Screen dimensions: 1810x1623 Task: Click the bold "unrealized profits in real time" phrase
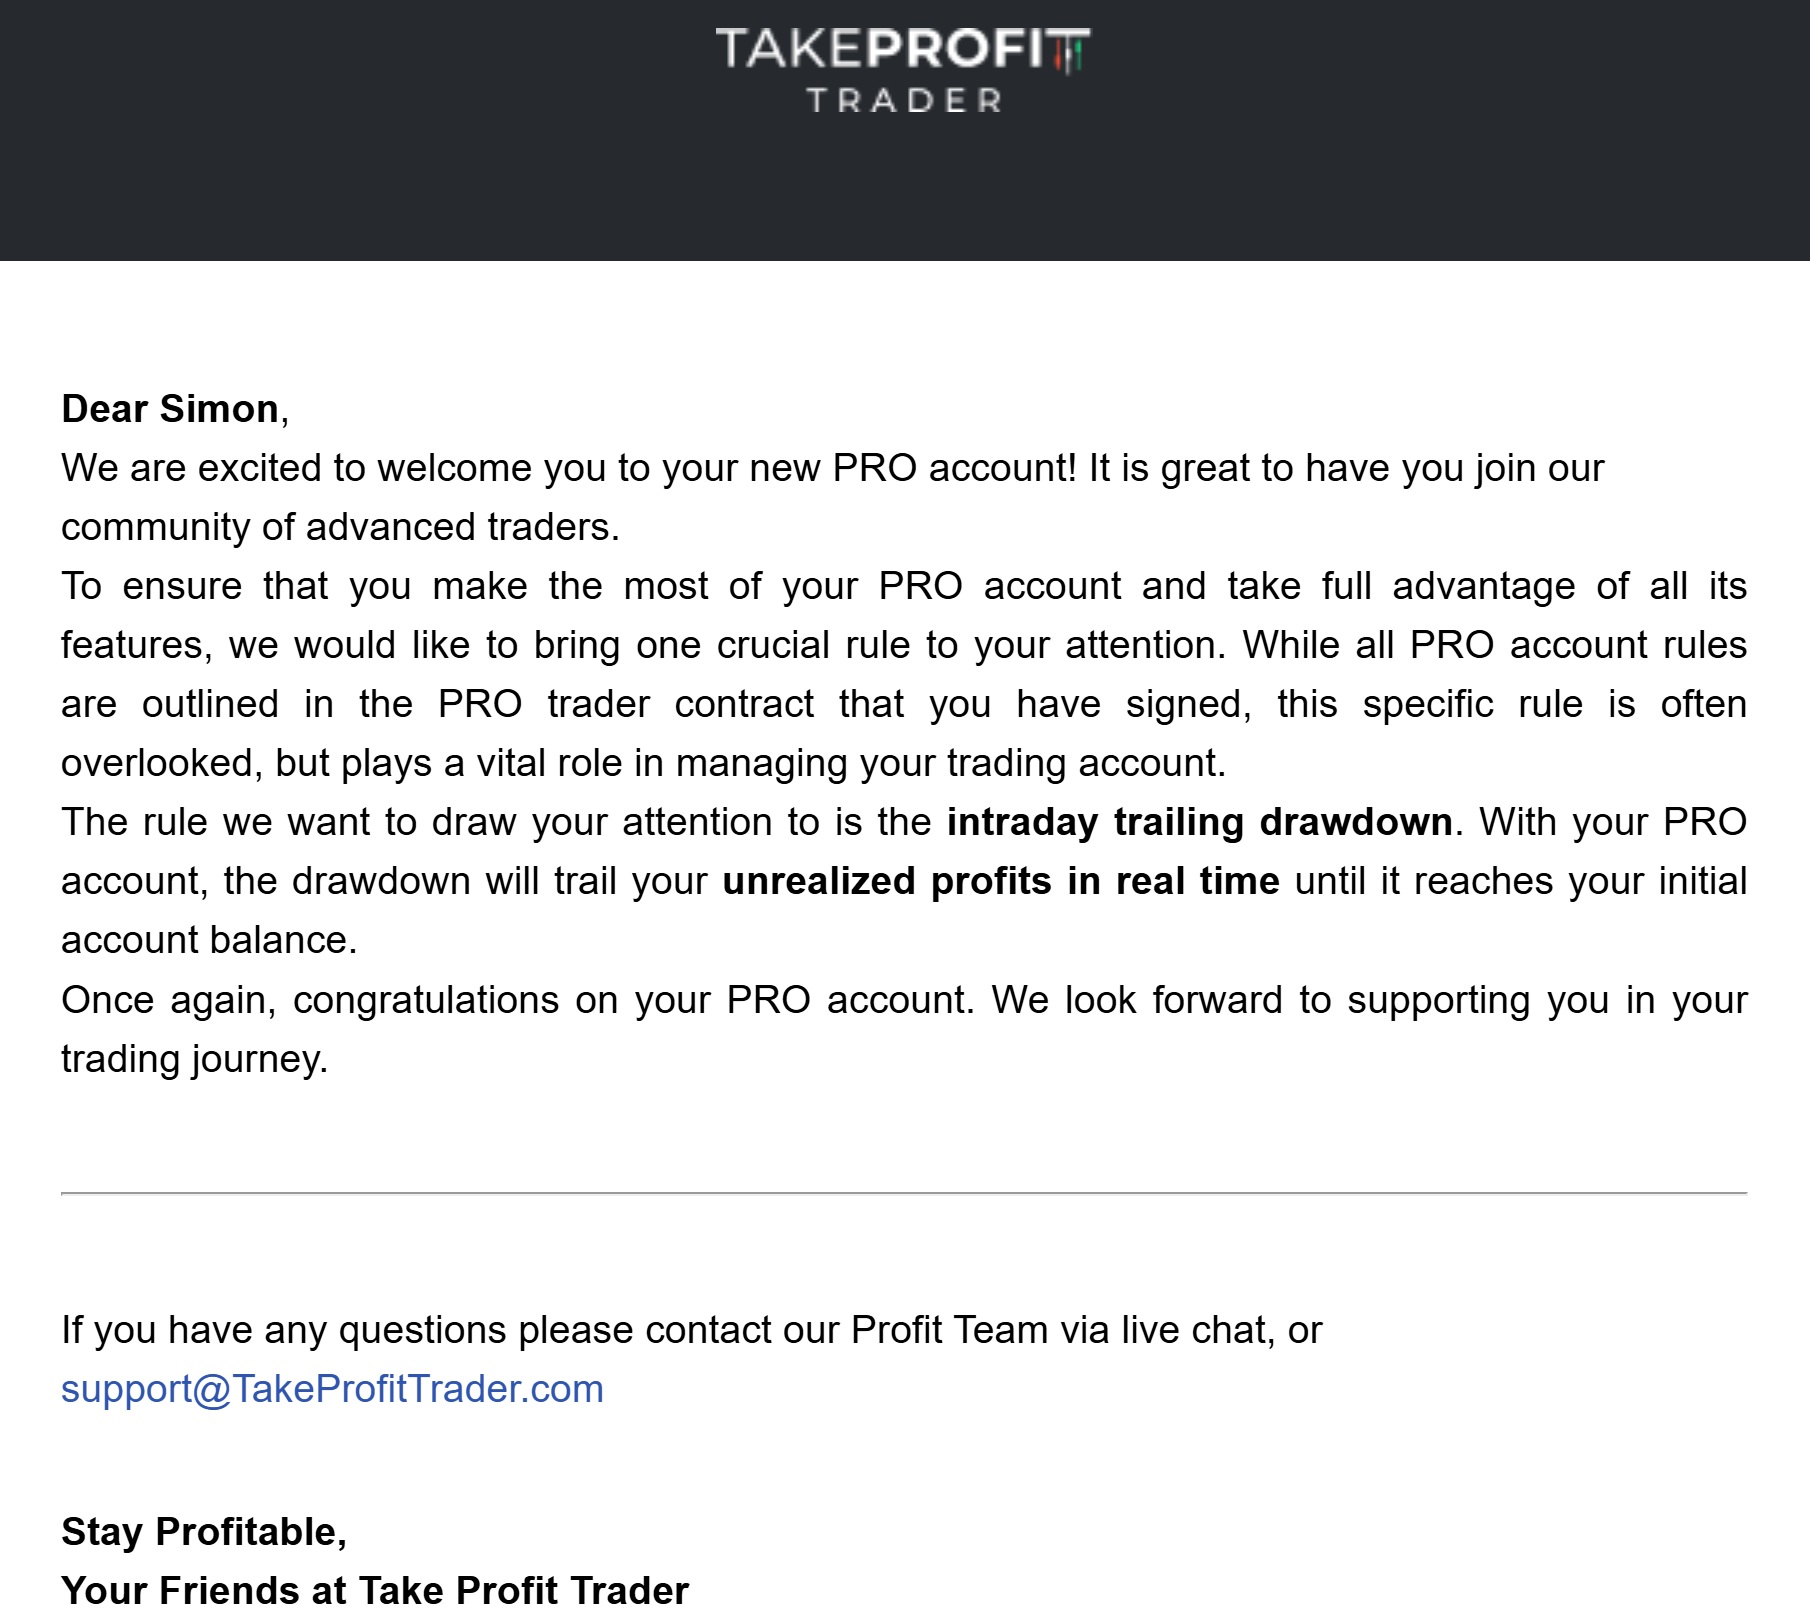(x=1000, y=881)
